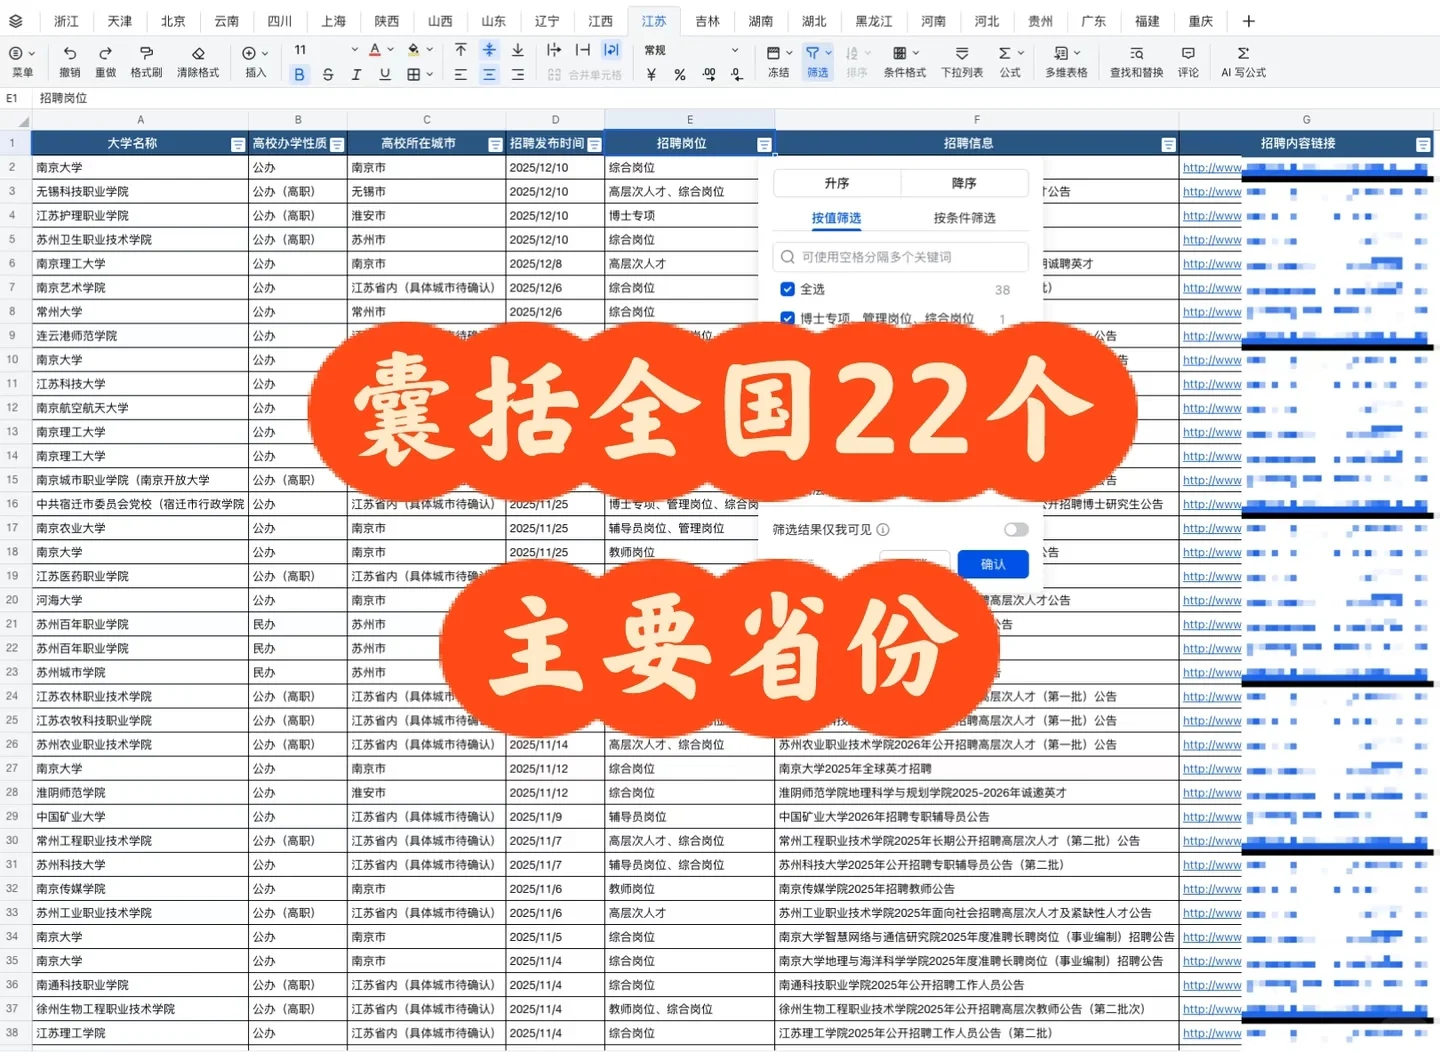Open the border style dropdown

pos(429,73)
